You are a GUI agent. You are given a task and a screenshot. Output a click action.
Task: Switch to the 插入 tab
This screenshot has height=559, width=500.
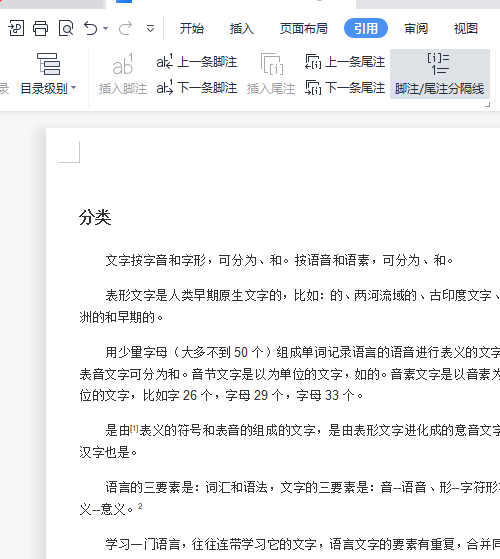(242, 28)
